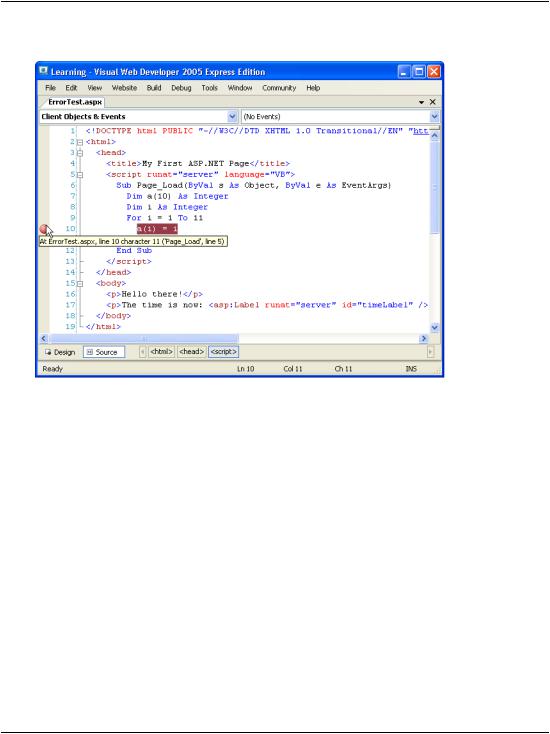This screenshot has height=734, width=550.
Task: Open the Help menu
Action: (x=313, y=88)
